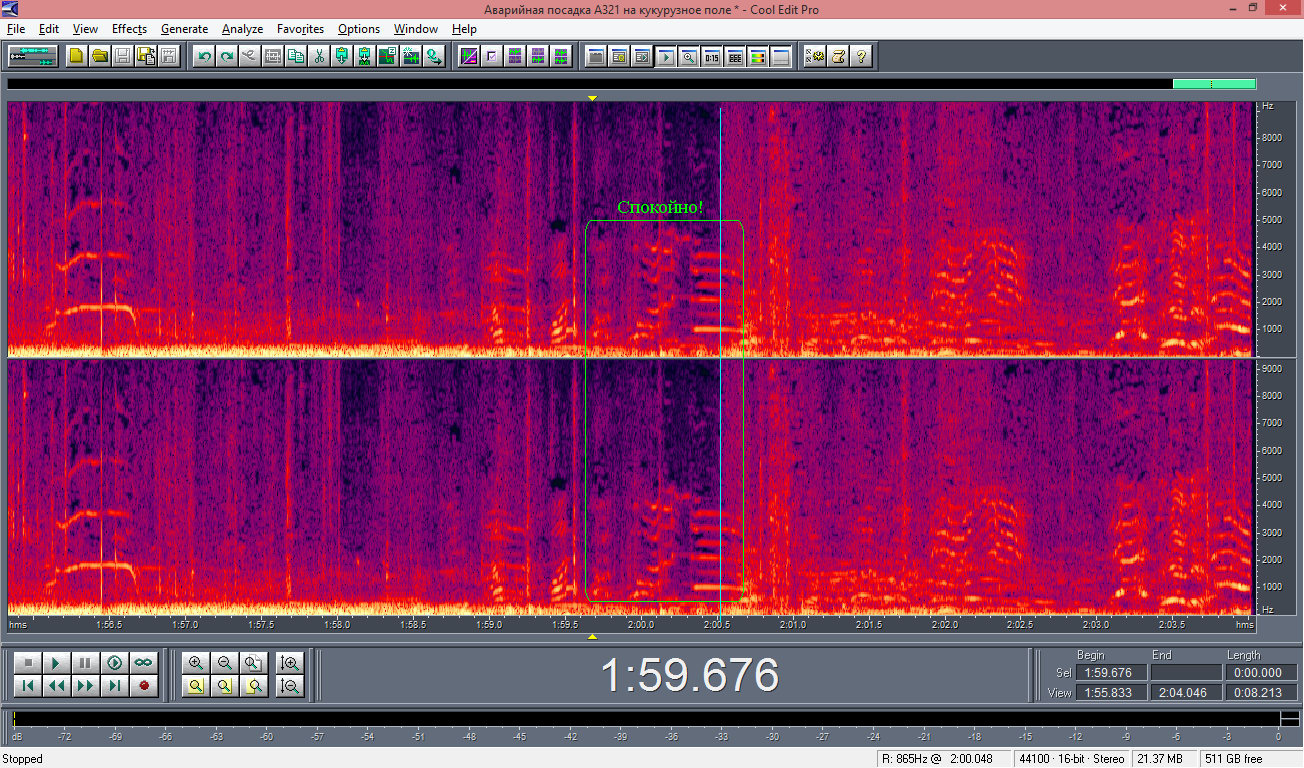Zoom in horizontally with the plus magnifier
The width and height of the screenshot is (1304, 768).
point(196,662)
